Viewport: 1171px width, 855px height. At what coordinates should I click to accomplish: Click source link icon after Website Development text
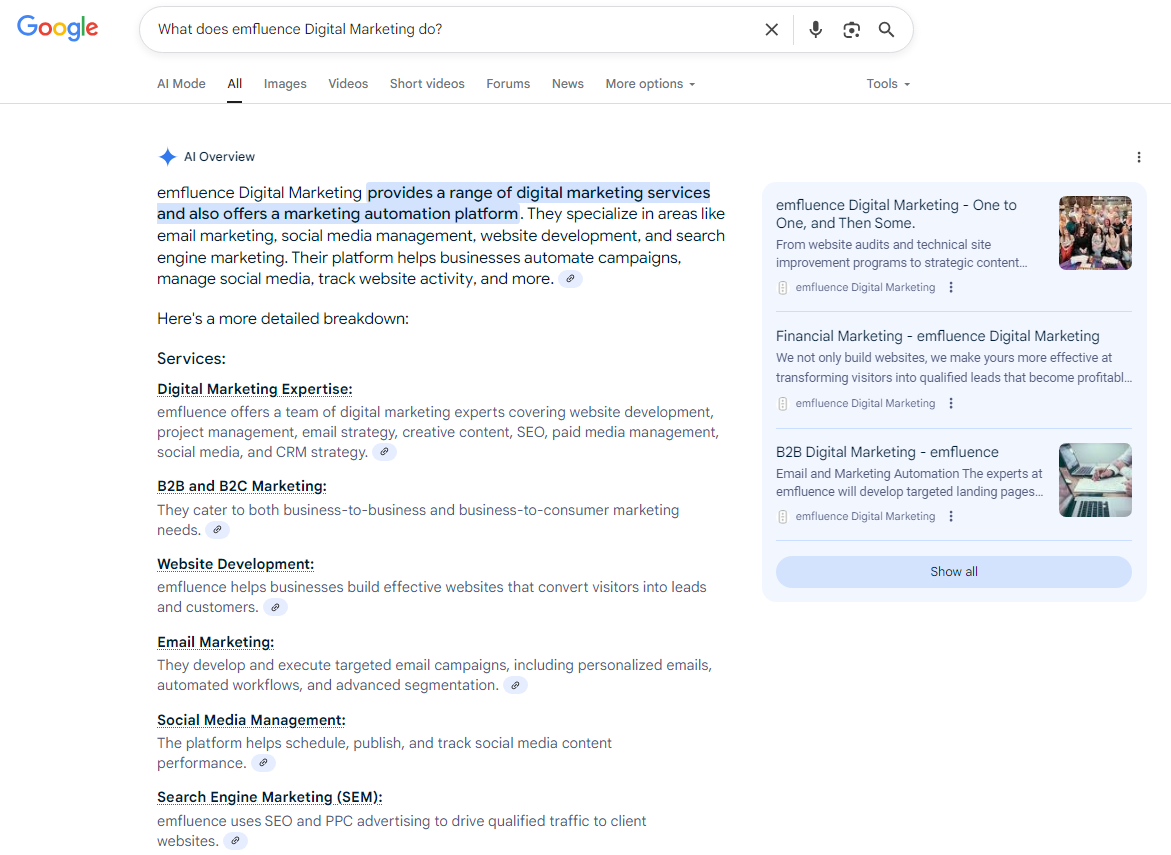(275, 608)
